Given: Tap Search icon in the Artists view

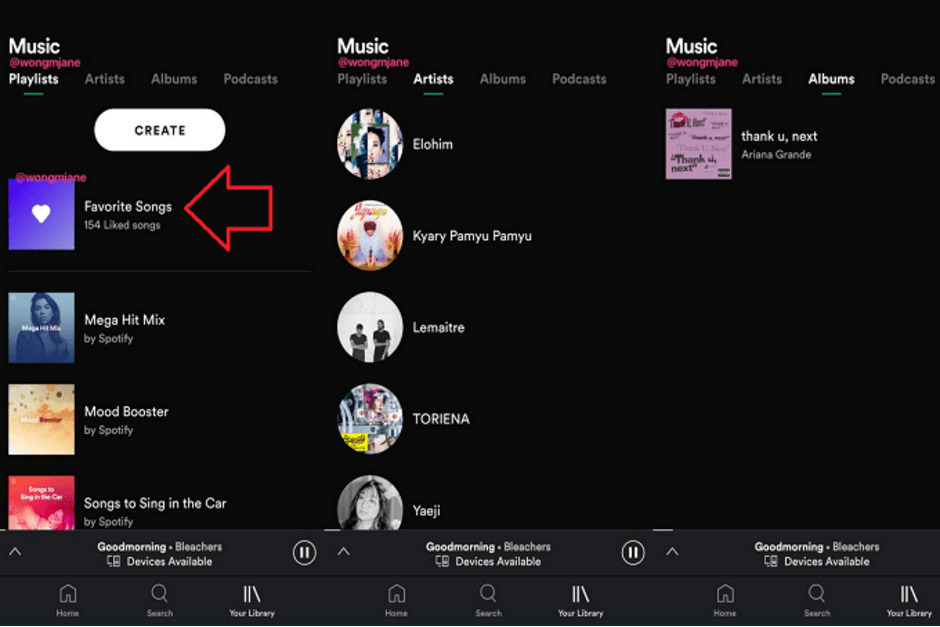Looking at the screenshot, I should point(488,594).
